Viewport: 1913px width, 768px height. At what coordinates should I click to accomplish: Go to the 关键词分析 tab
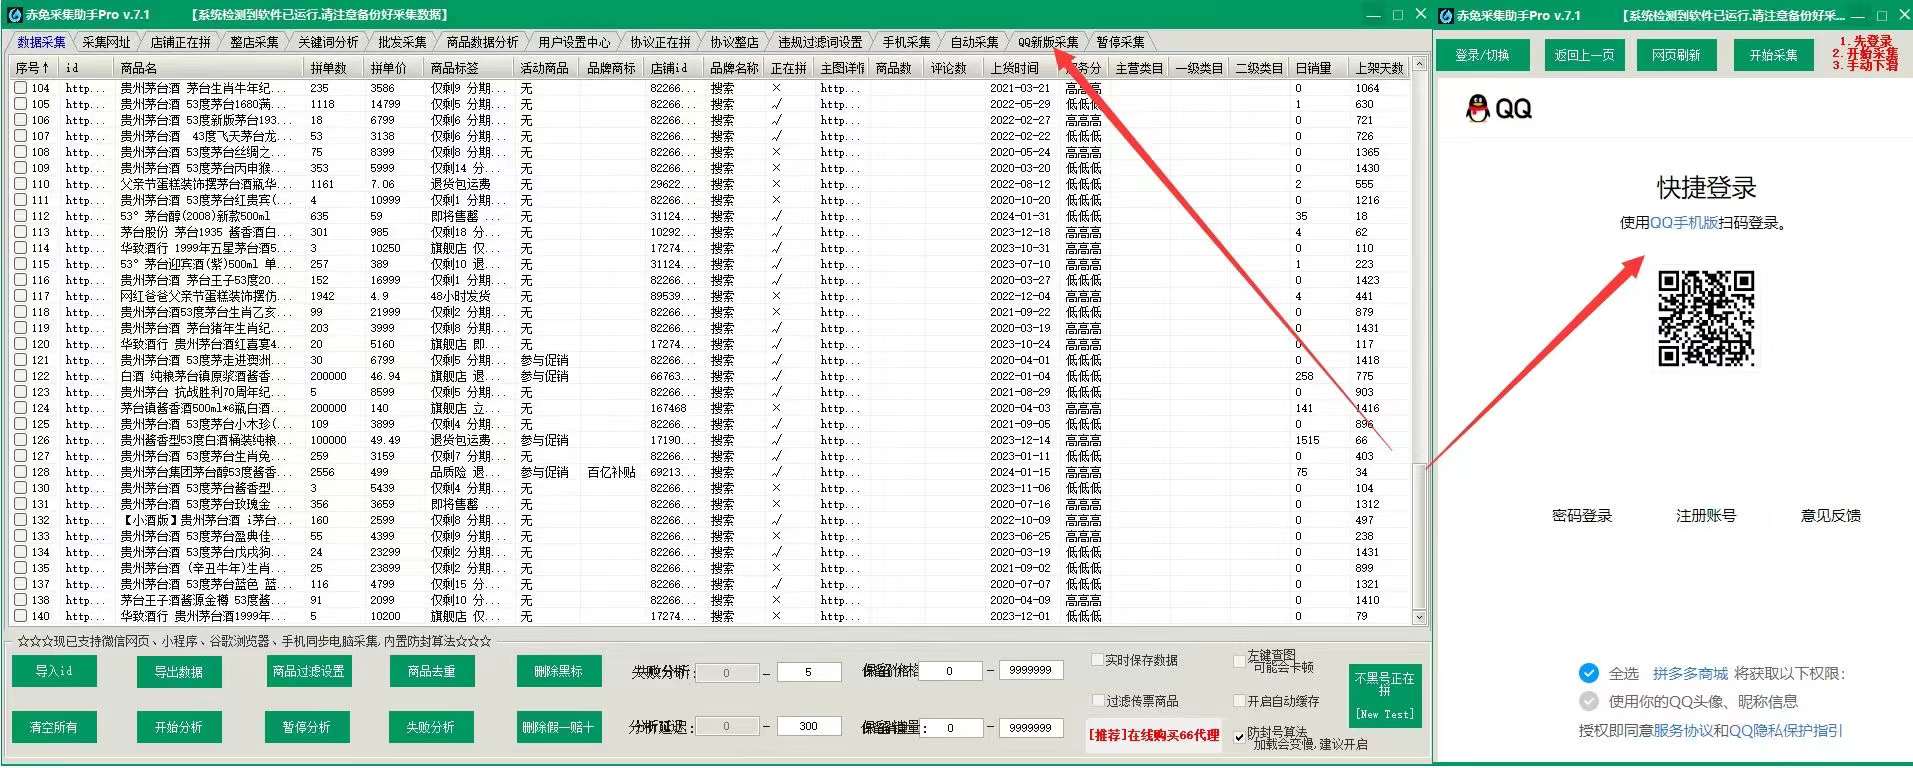[328, 42]
